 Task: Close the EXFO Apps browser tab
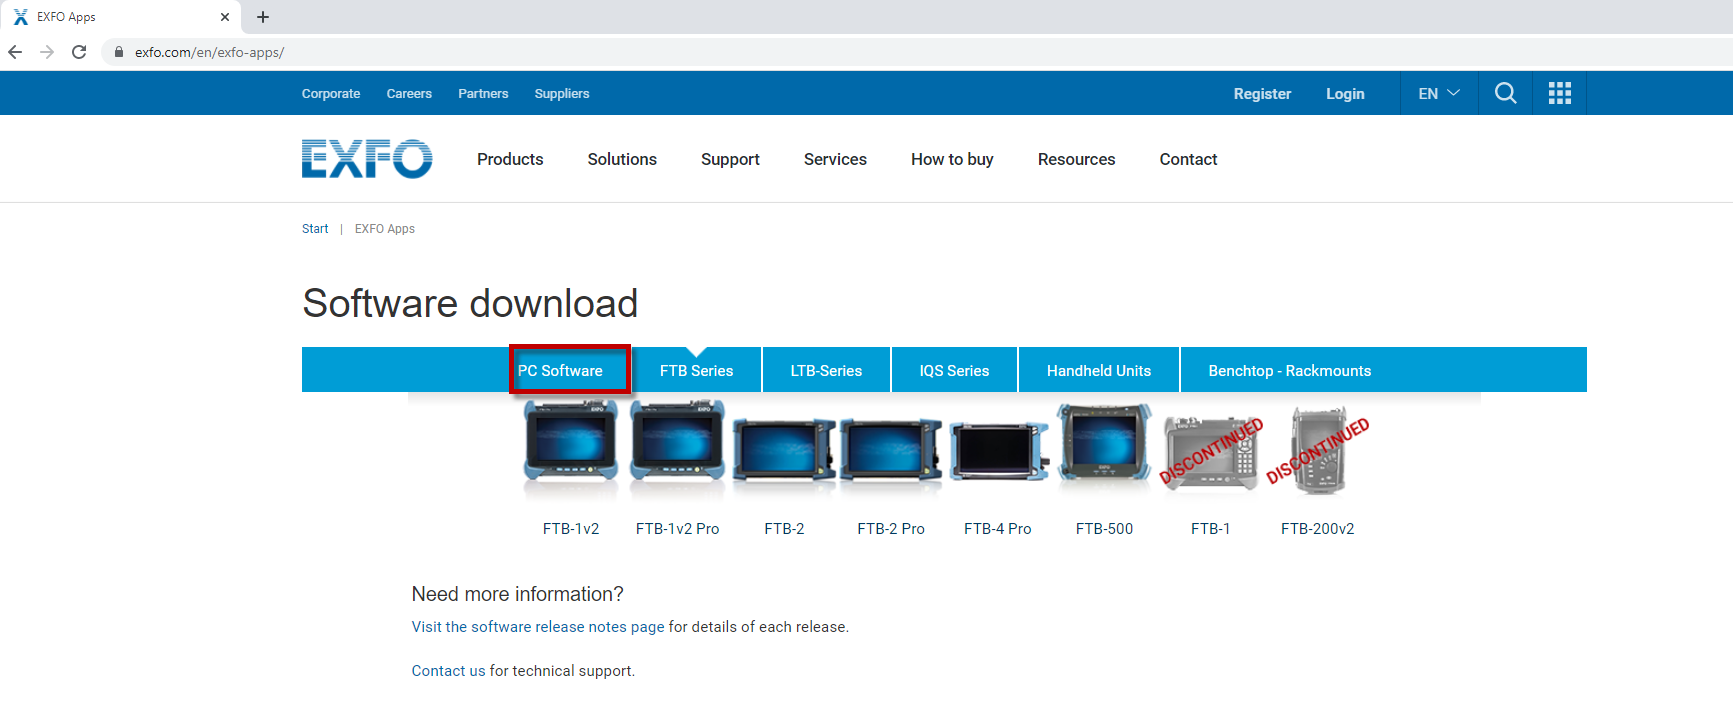point(225,17)
